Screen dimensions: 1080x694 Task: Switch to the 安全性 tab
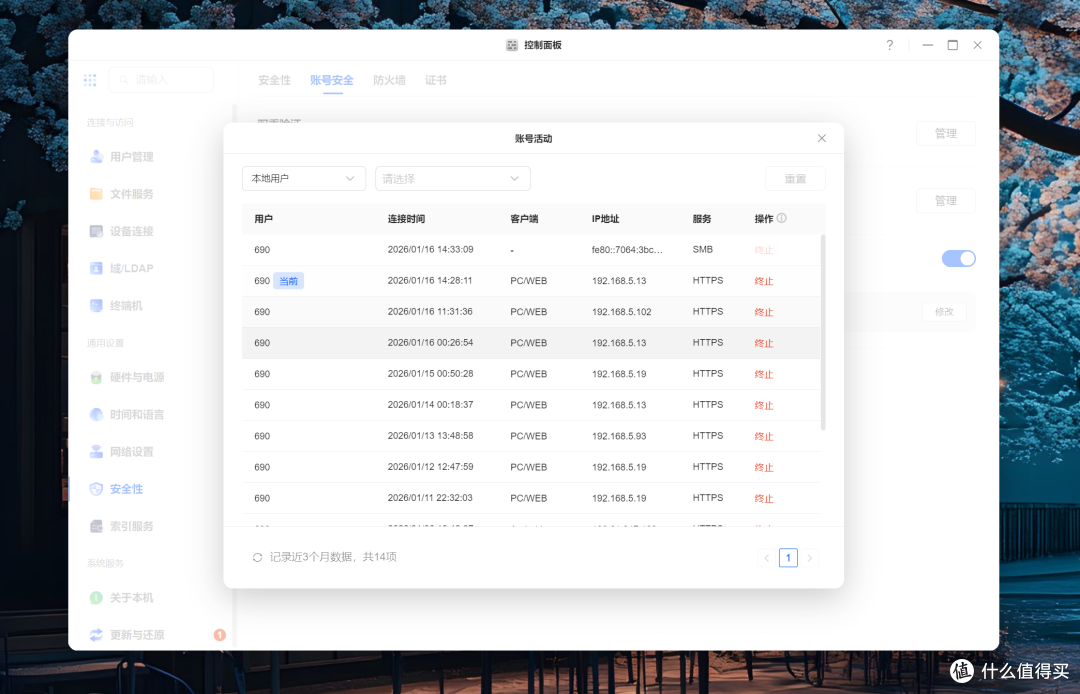(274, 80)
